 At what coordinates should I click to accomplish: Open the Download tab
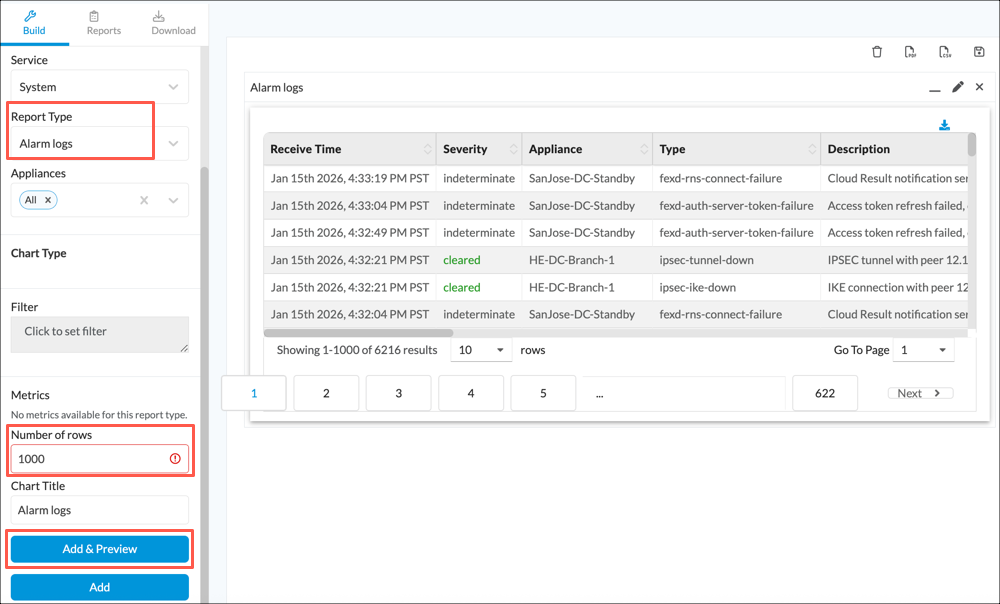[x=173, y=22]
